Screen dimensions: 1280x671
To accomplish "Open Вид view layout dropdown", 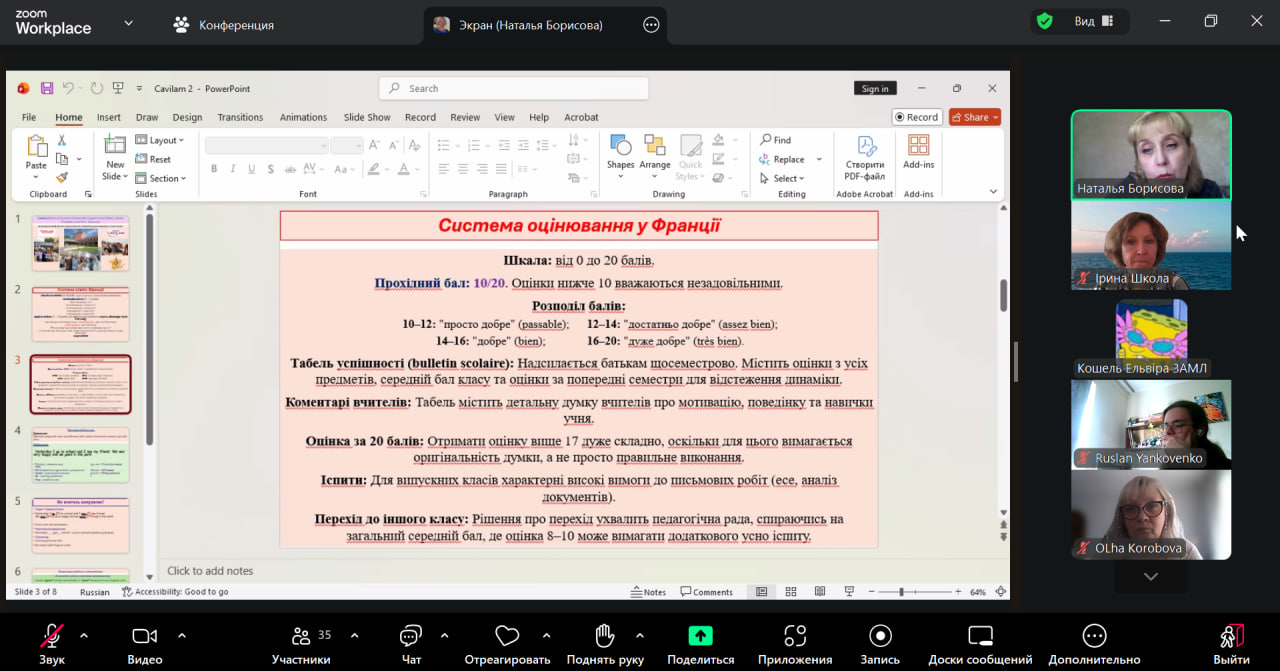I will click(x=1094, y=21).
